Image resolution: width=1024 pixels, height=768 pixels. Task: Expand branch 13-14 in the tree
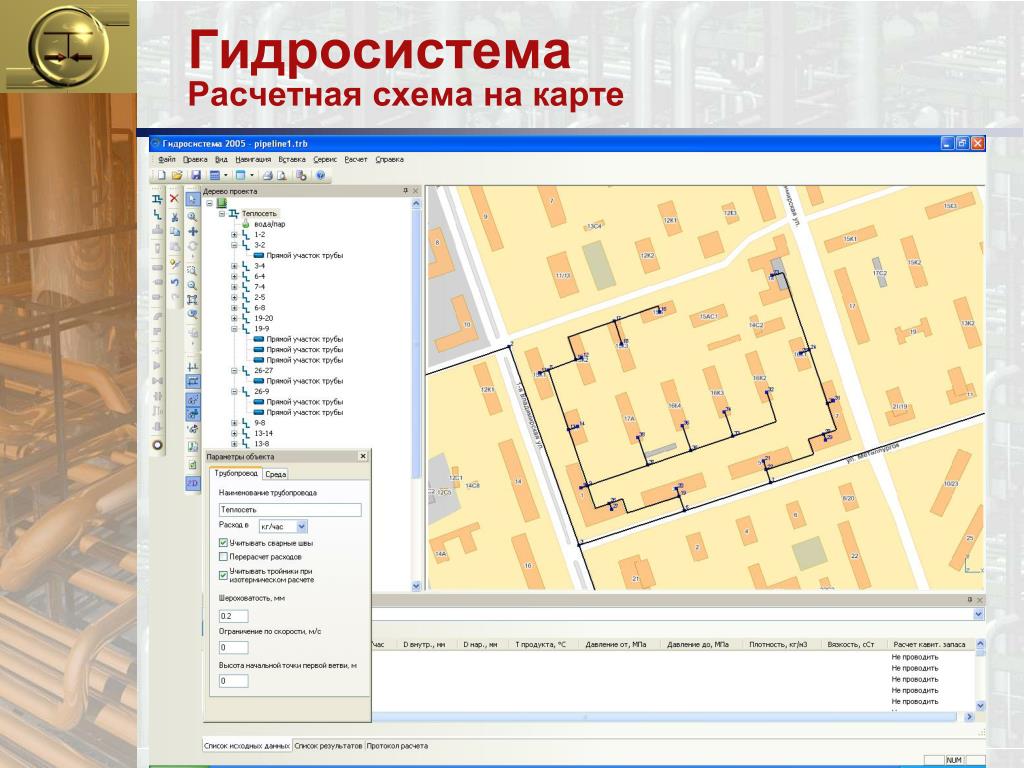click(234, 433)
